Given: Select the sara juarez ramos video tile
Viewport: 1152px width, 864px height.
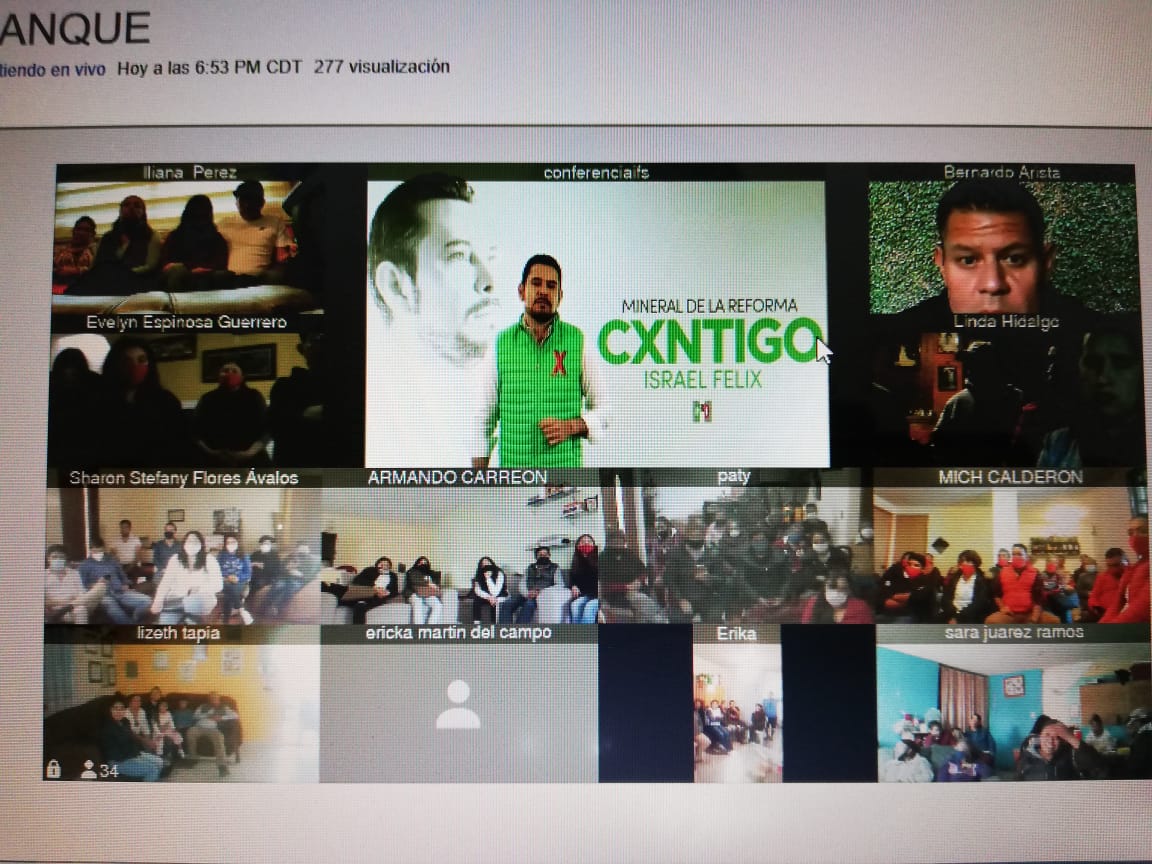Looking at the screenshot, I should (x=1014, y=703).
